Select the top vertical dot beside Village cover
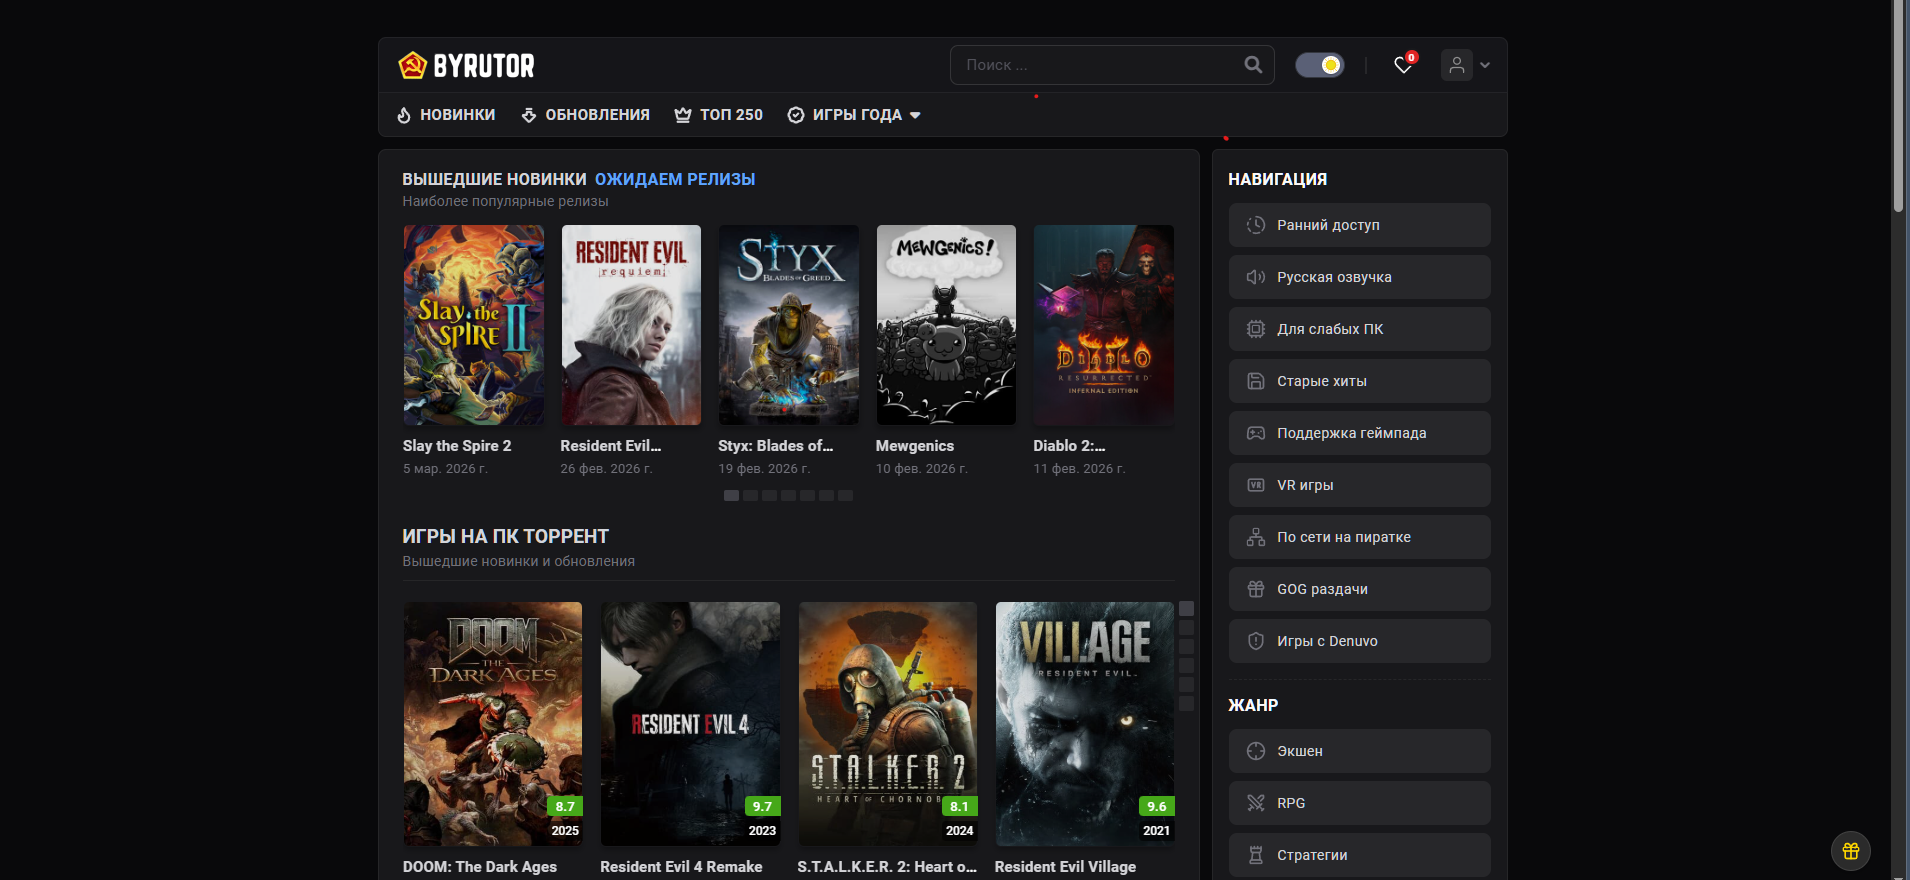Screen dimensions: 1910x880 tap(1187, 609)
